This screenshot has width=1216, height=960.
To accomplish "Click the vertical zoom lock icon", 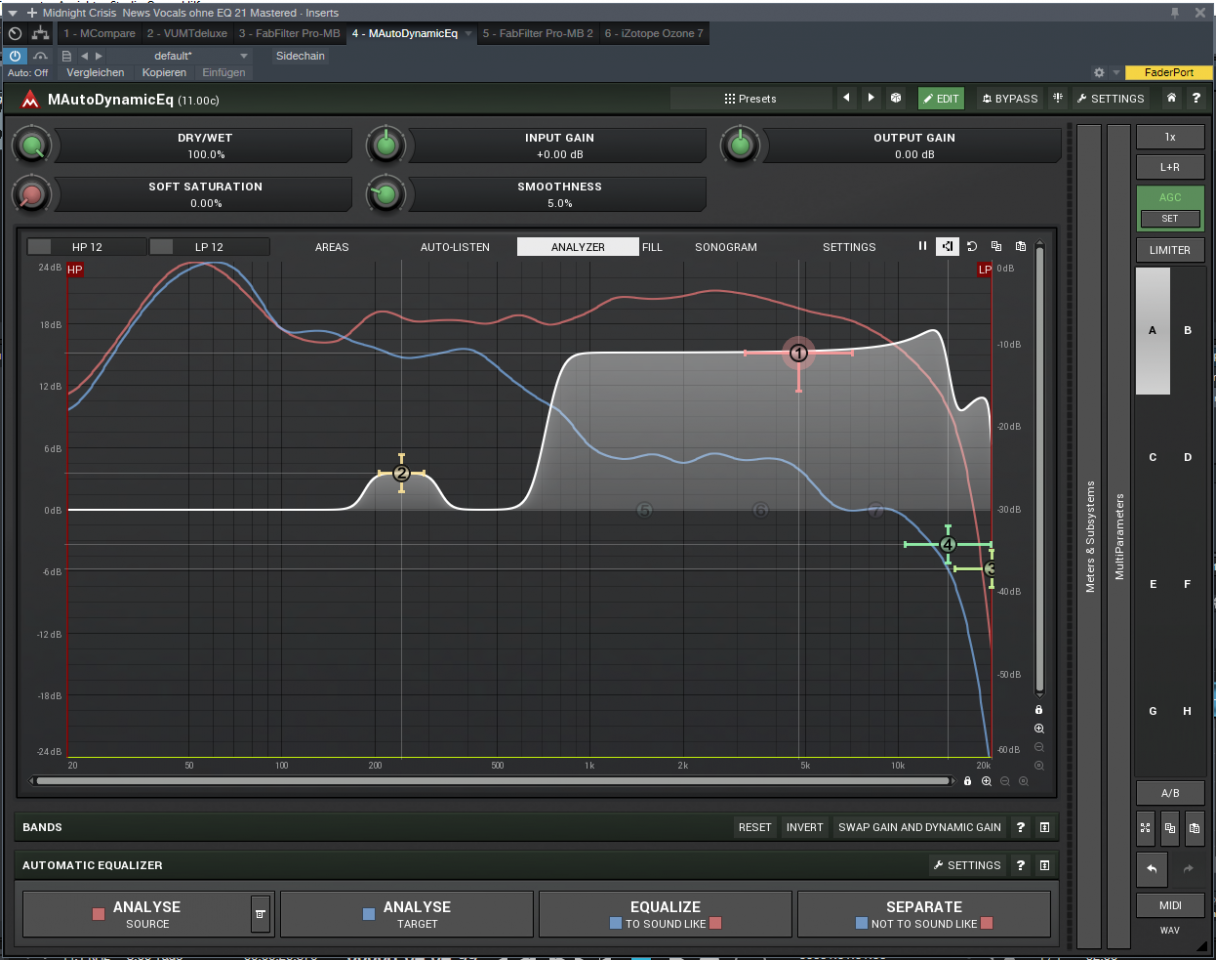I will click(x=1039, y=709).
